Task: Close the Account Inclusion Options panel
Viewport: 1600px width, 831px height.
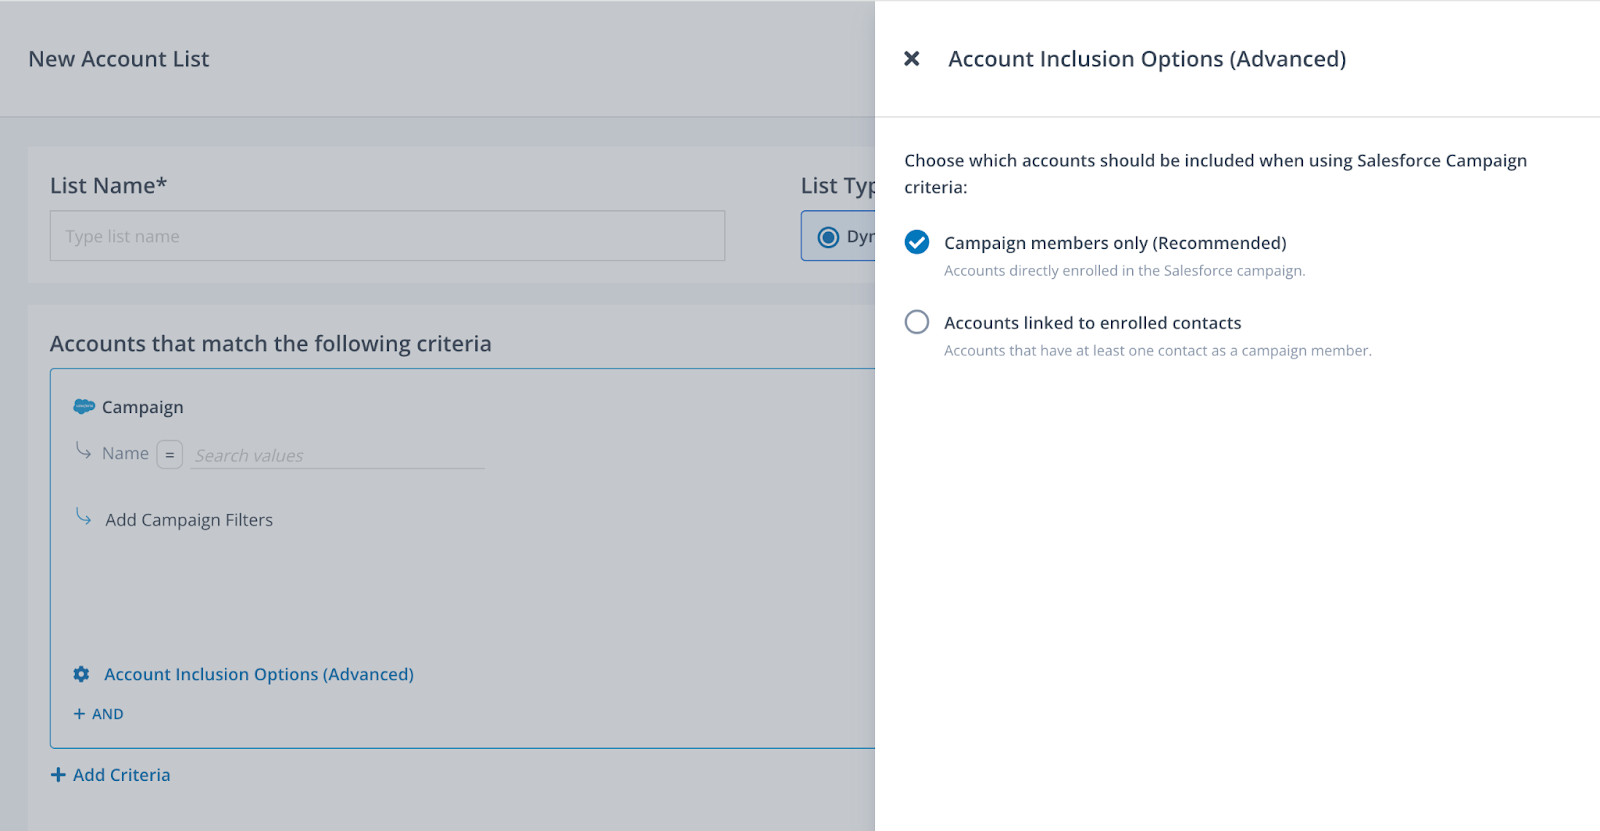Action: (x=911, y=59)
